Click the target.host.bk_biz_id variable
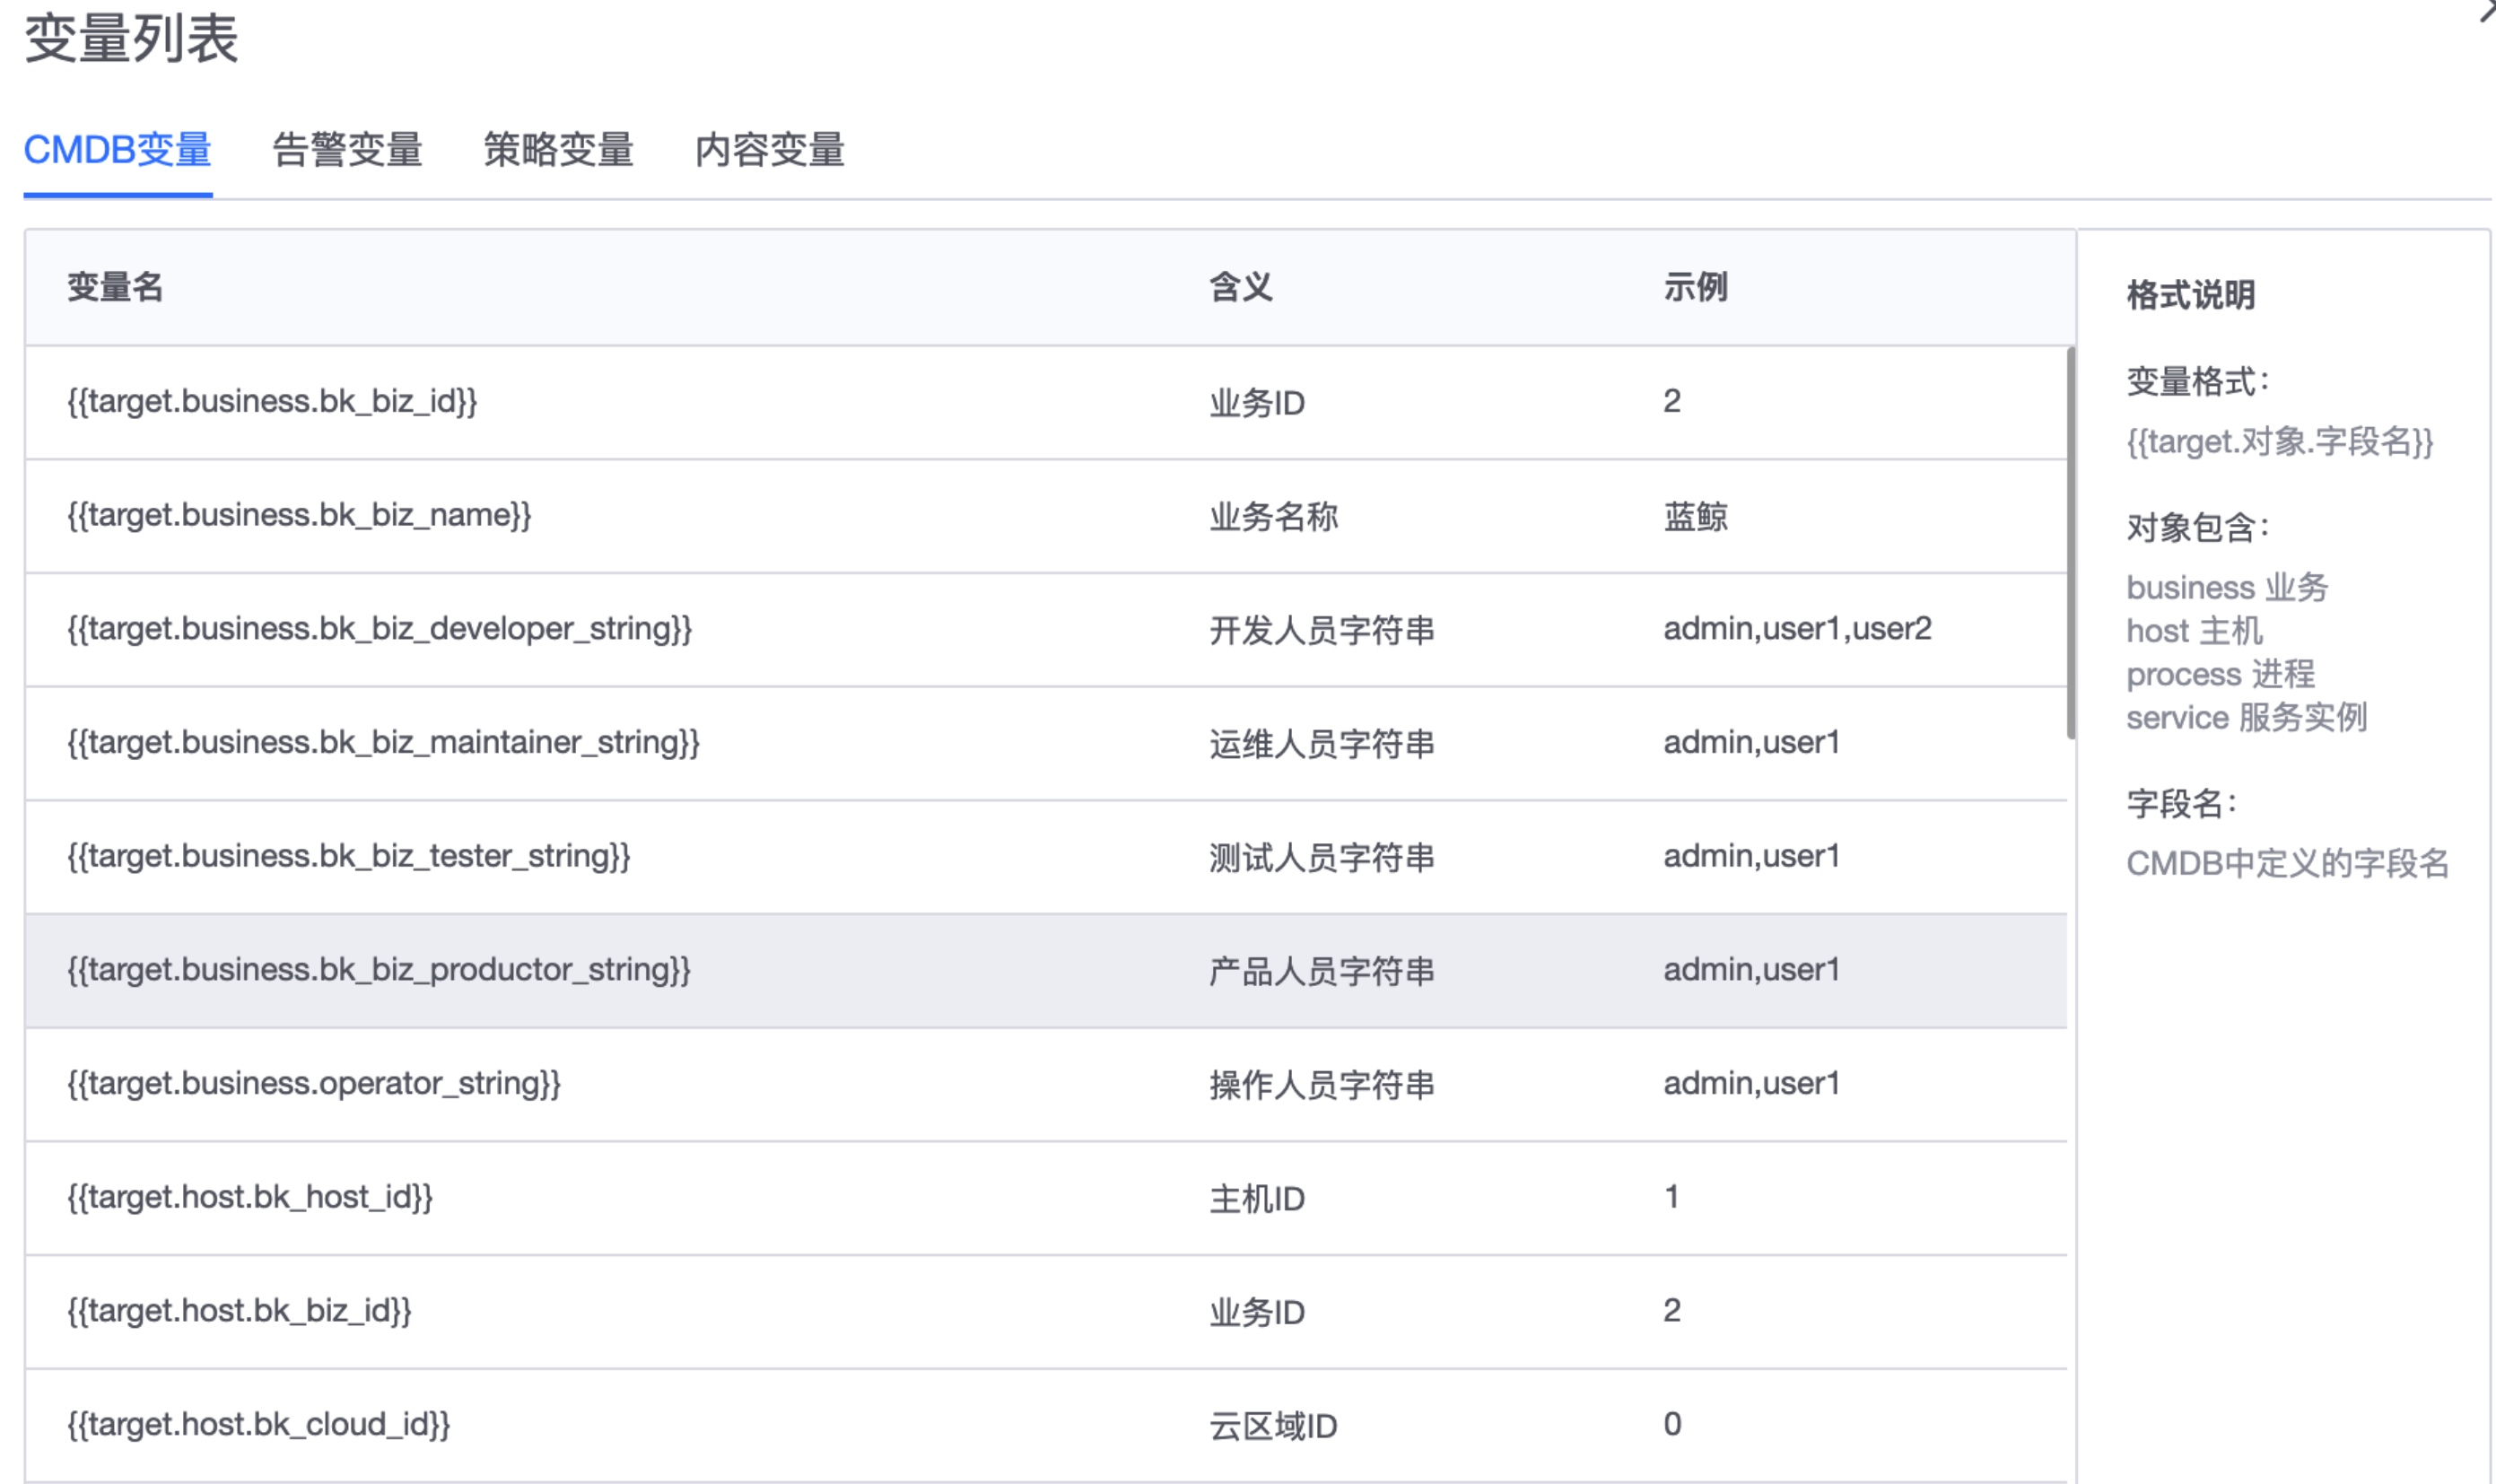This screenshot has height=1484, width=2496. 239,1311
